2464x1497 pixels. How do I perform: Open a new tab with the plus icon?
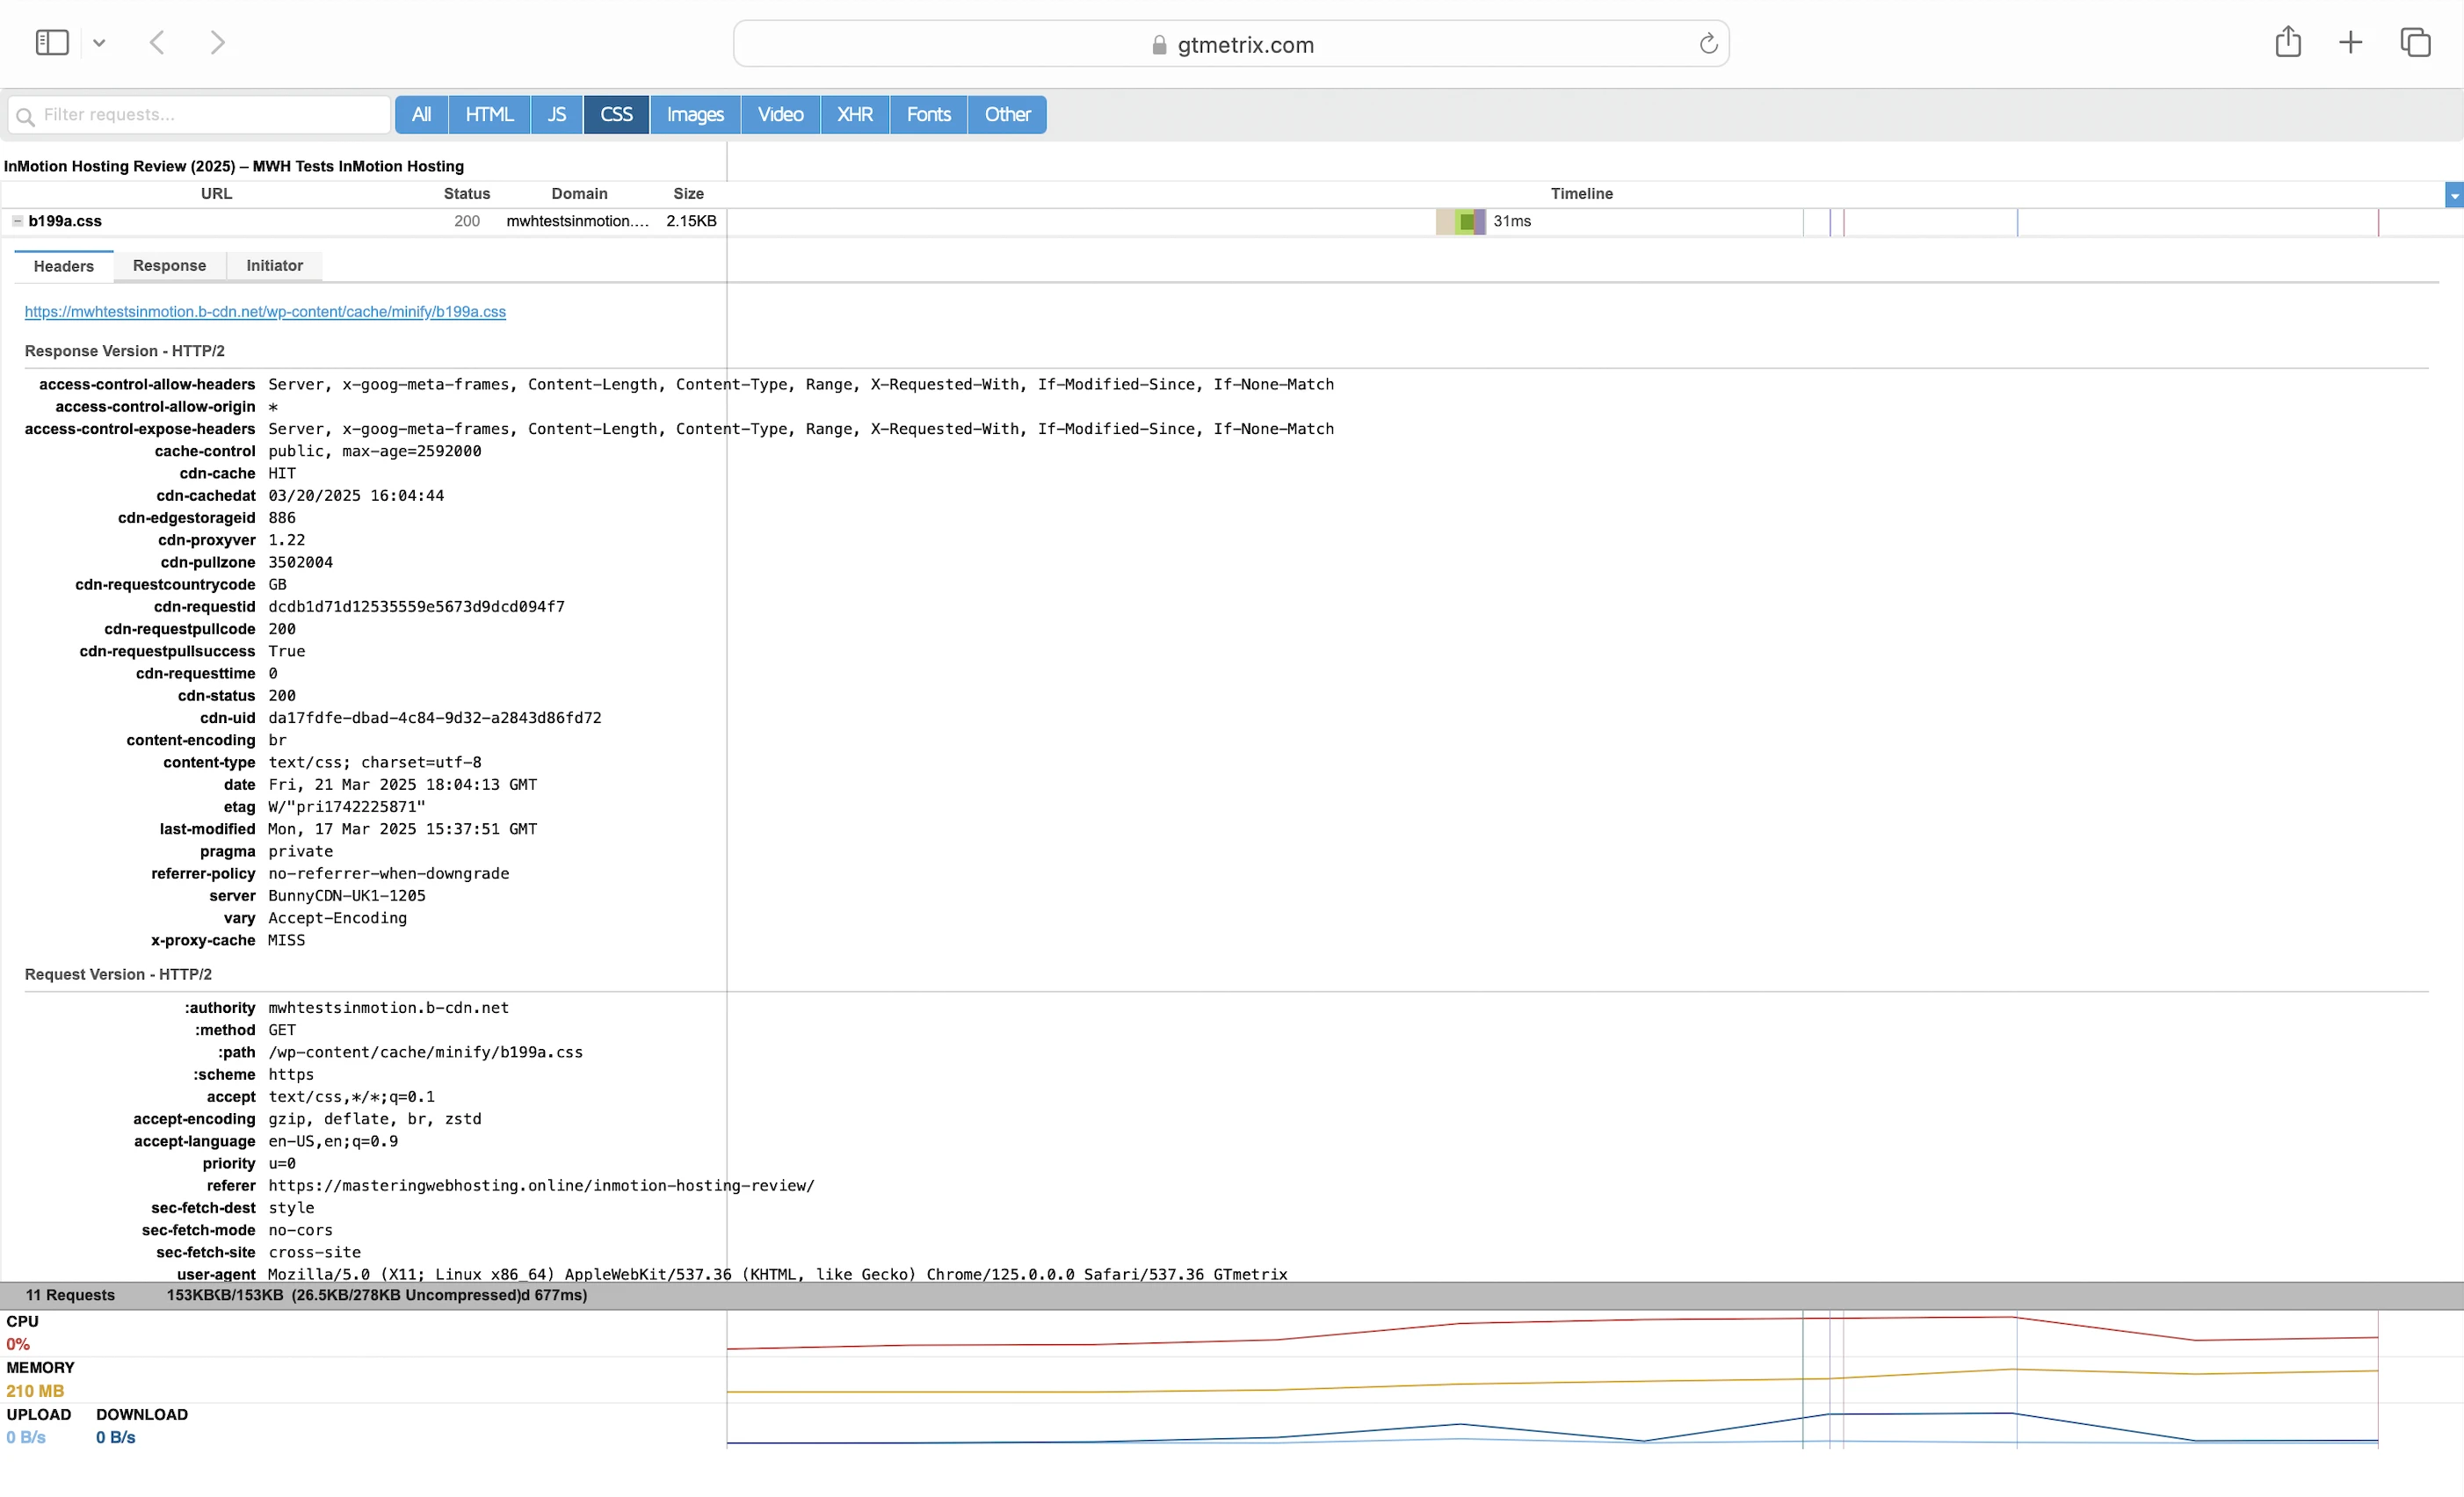click(x=2350, y=43)
